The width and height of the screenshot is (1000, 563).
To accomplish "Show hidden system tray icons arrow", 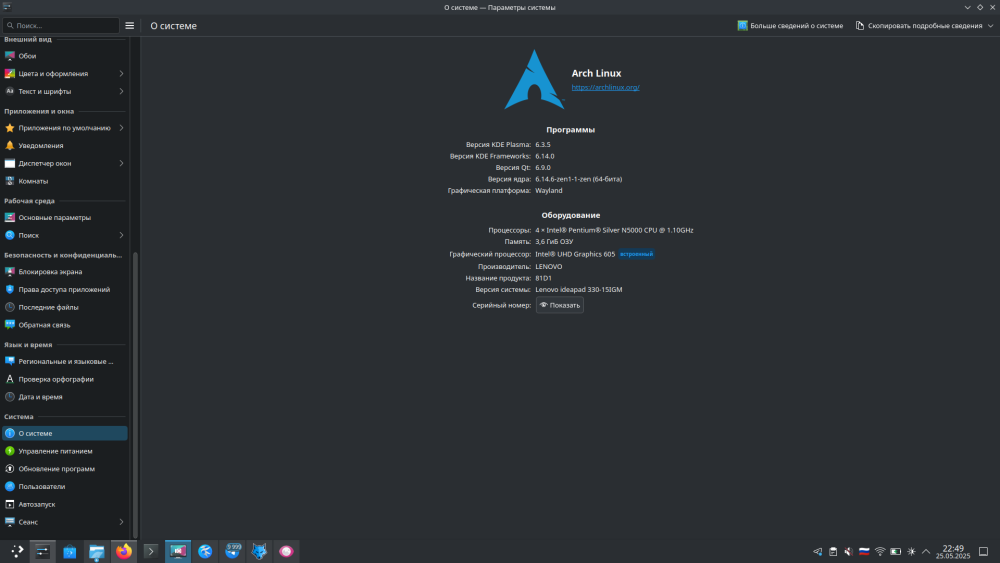I will point(926,552).
